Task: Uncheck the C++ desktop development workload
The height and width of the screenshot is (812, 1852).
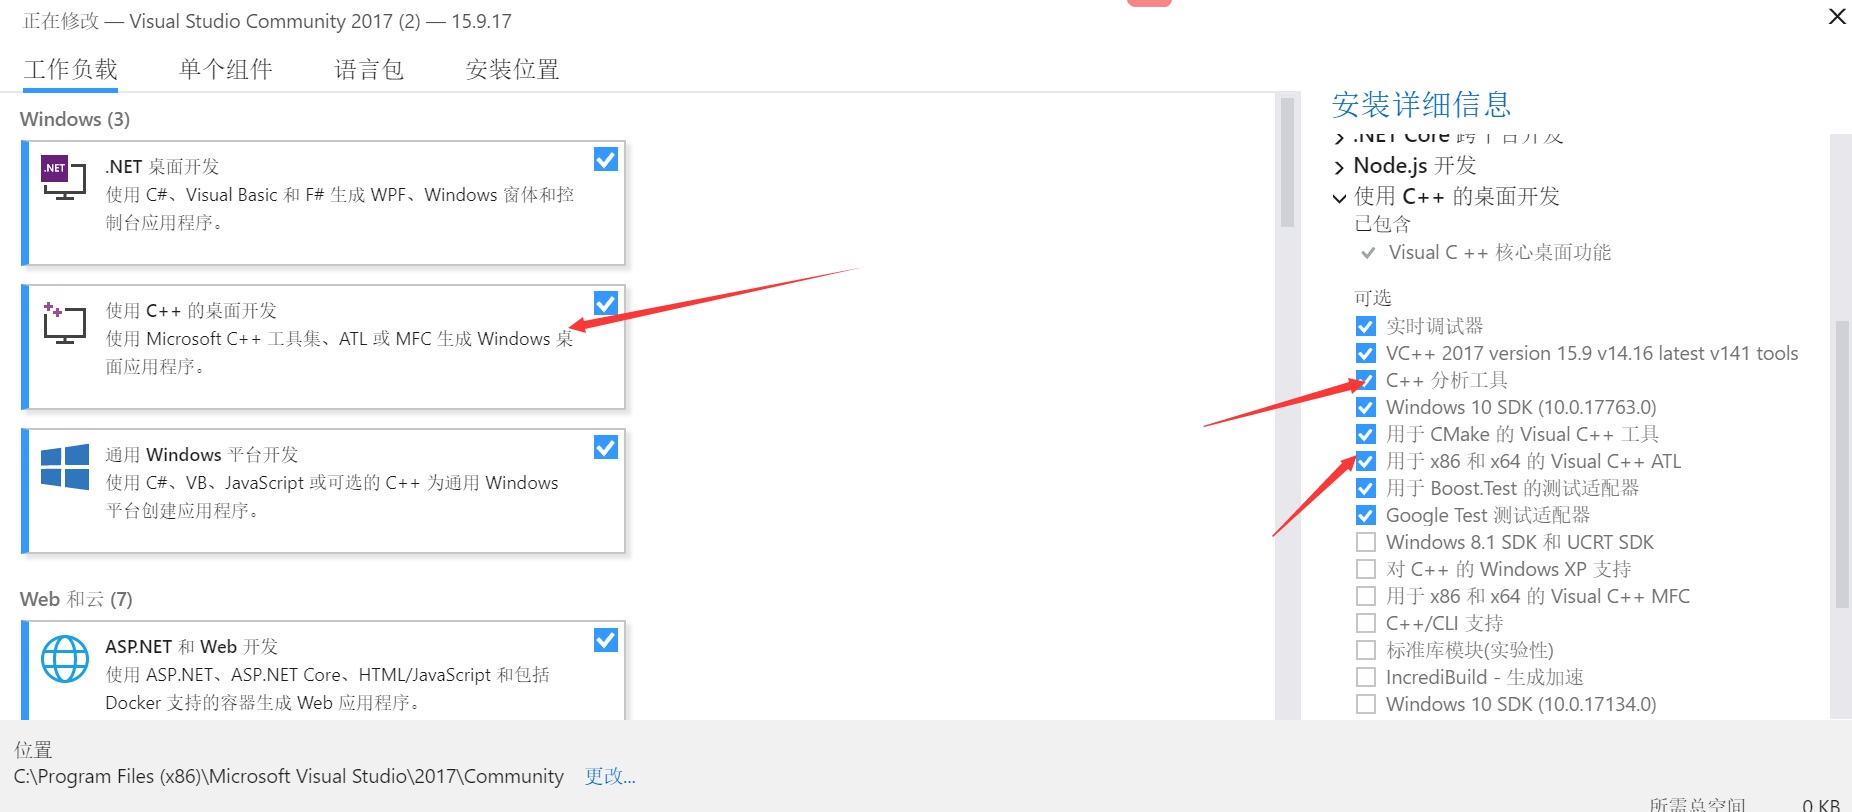Action: tap(606, 304)
